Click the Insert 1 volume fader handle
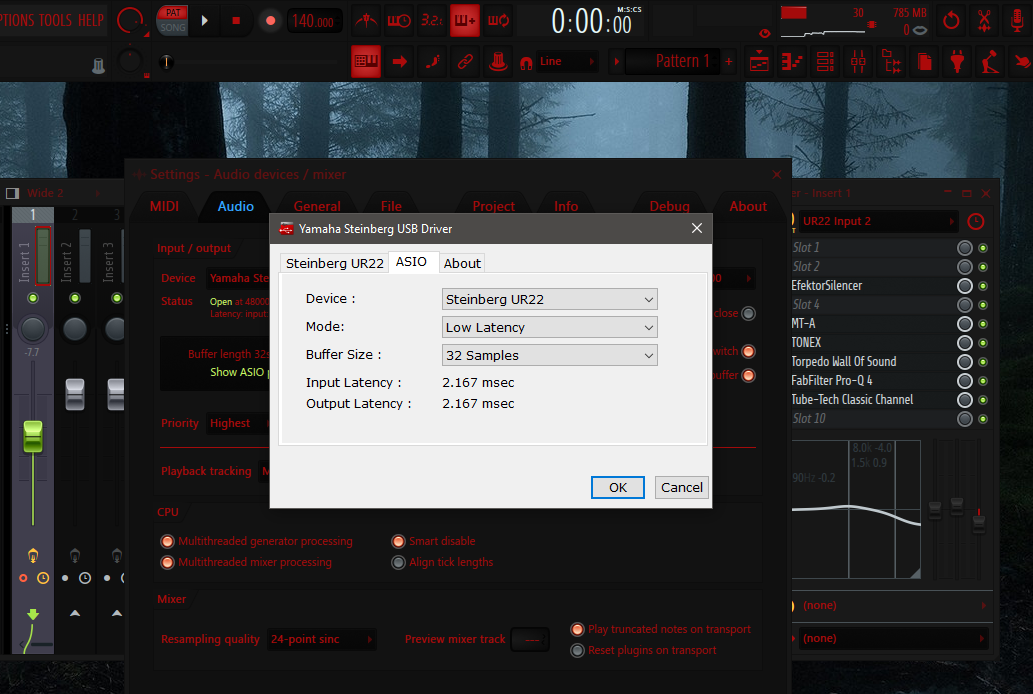The width and height of the screenshot is (1033, 694). (33, 437)
